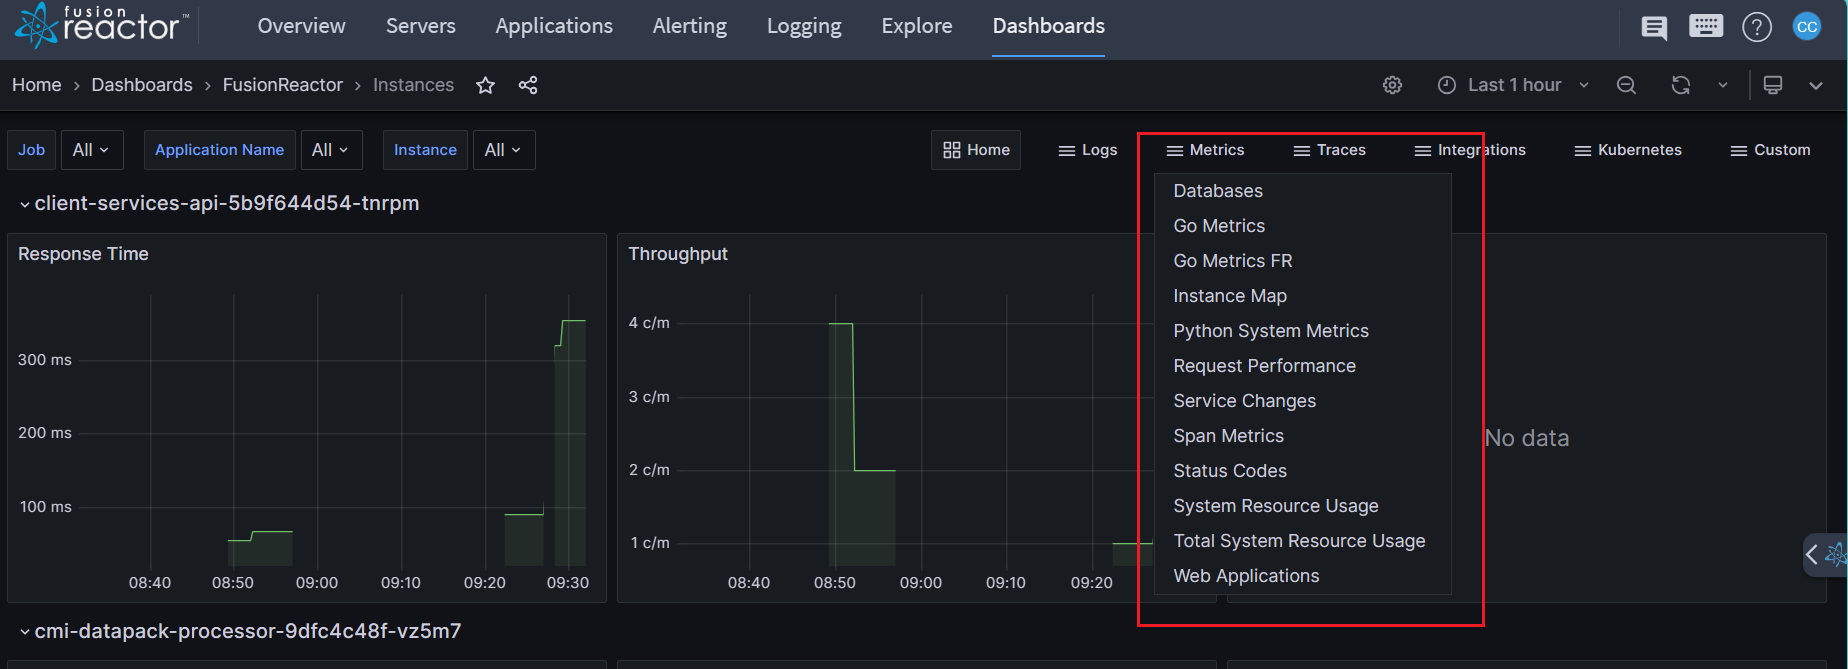Expand the Job All dropdown
This screenshot has width=1848, height=669.
point(91,150)
